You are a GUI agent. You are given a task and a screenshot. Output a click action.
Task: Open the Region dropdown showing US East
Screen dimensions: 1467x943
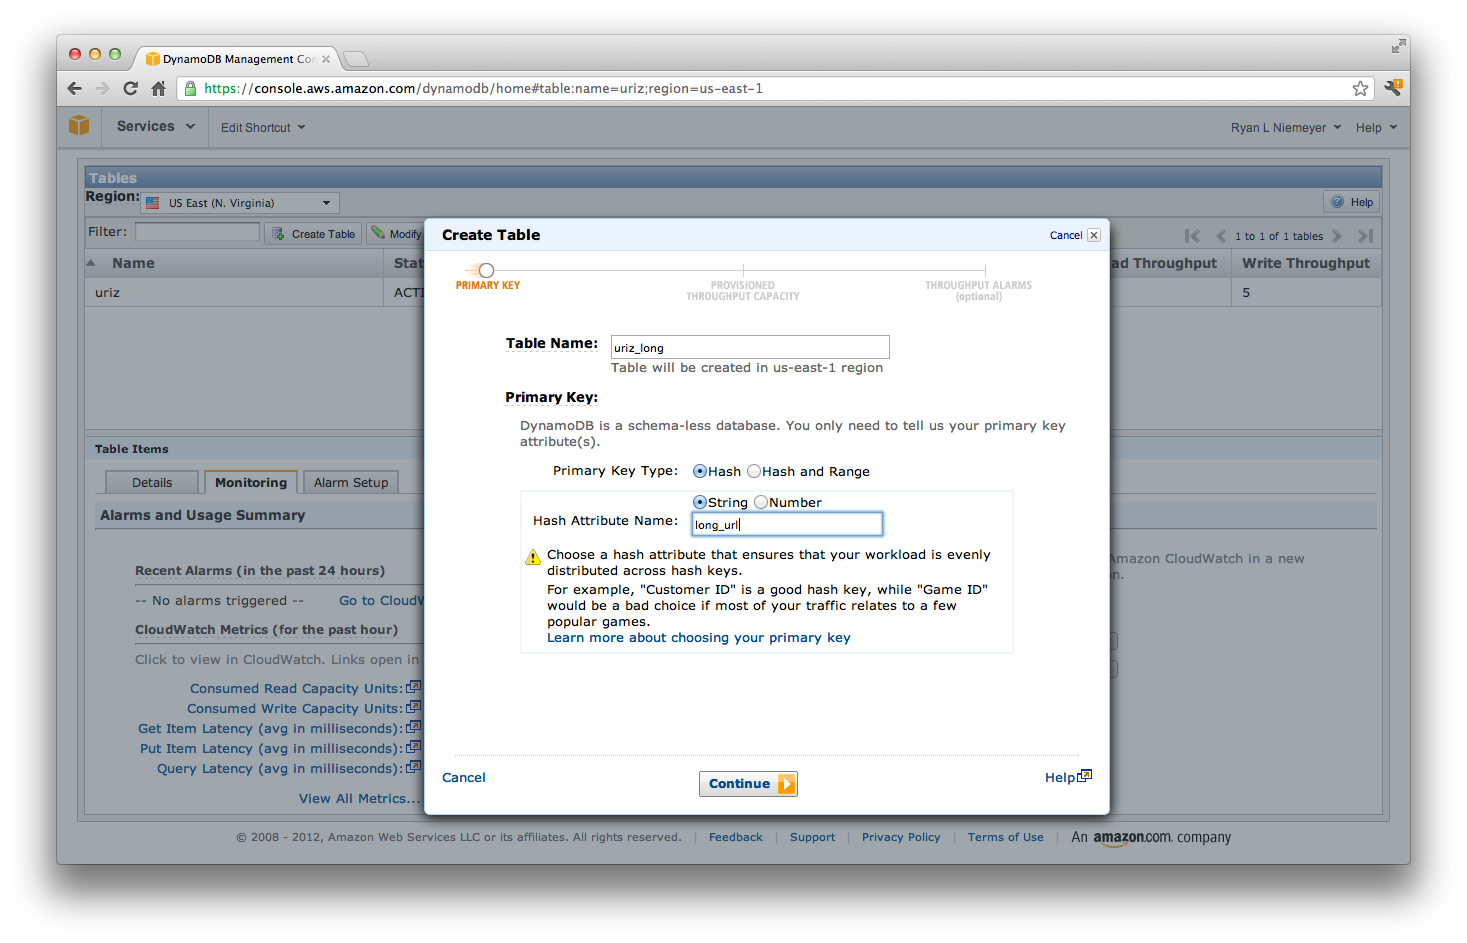pos(238,202)
